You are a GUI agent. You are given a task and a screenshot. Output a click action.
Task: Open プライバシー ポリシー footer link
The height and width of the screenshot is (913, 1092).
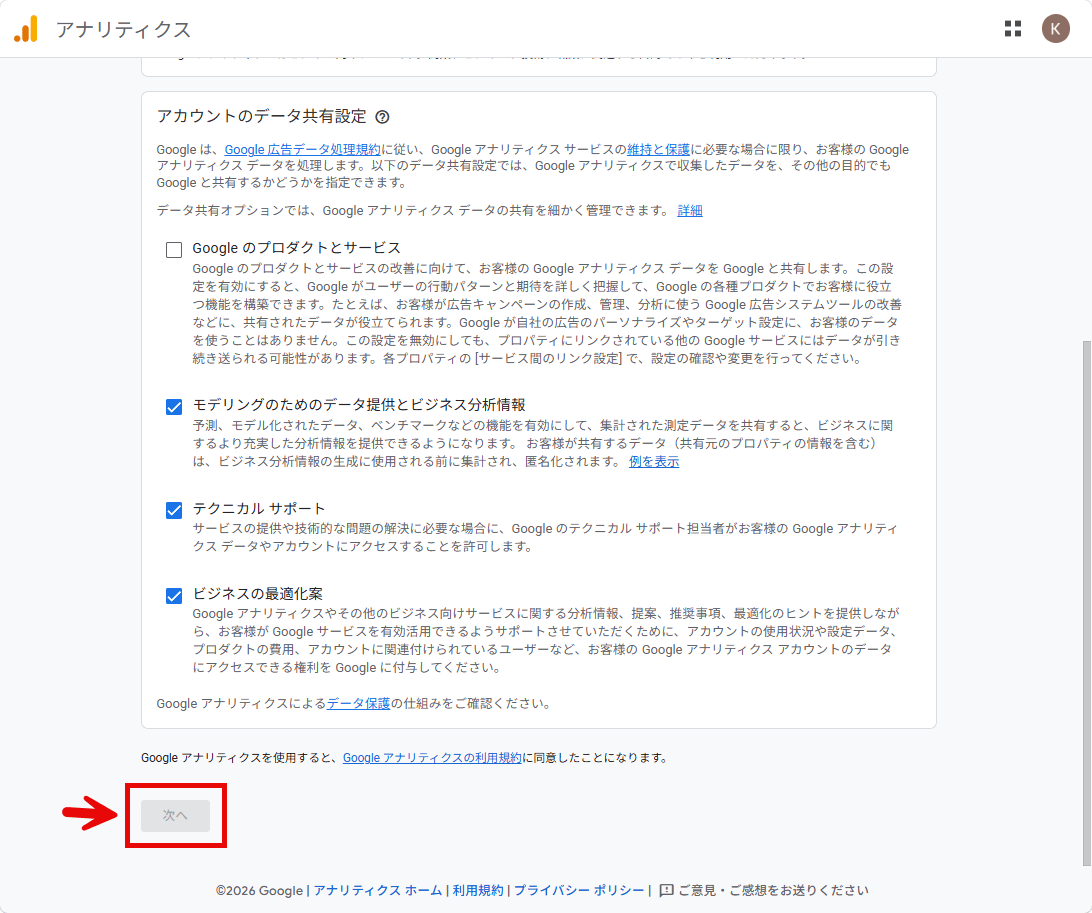tap(579, 890)
